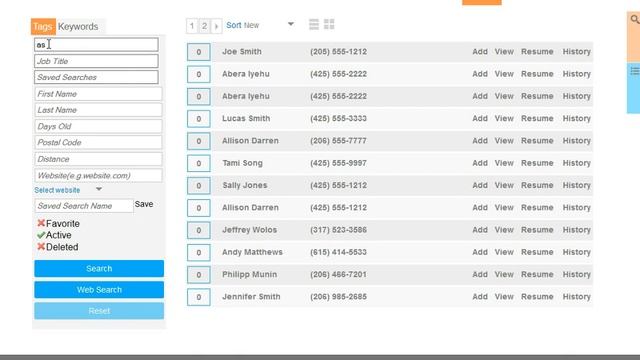The image size is (640, 360).
Task: Click the Sort label link
Action: tap(234, 25)
